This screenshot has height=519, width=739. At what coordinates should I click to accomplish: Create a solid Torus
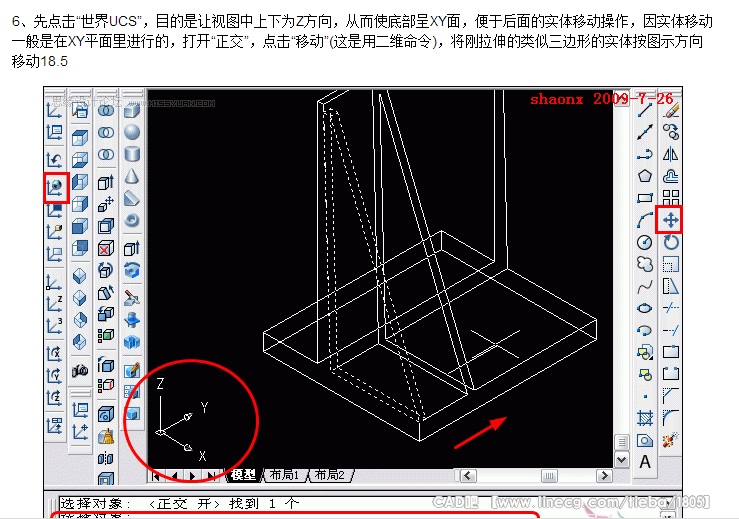click(x=132, y=221)
